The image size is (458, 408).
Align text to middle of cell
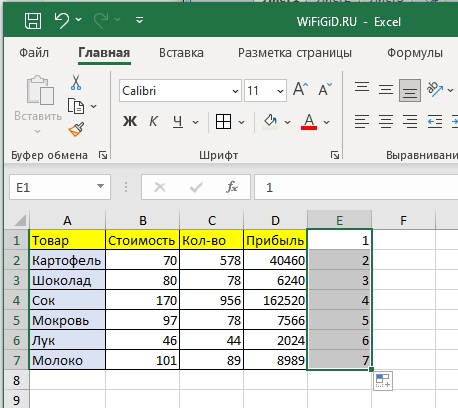coord(386,90)
